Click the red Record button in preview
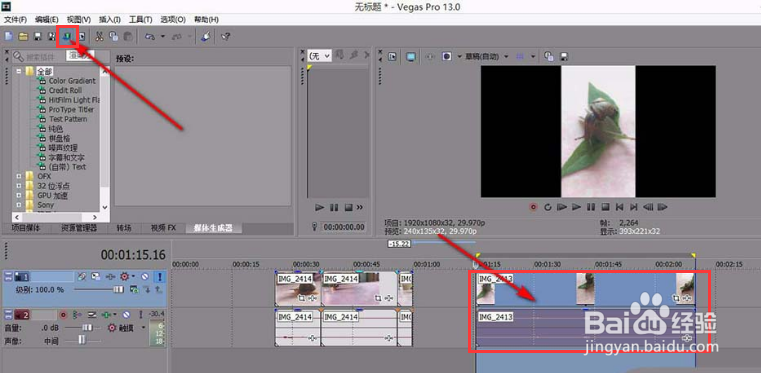This screenshot has width=761, height=373. [x=533, y=207]
